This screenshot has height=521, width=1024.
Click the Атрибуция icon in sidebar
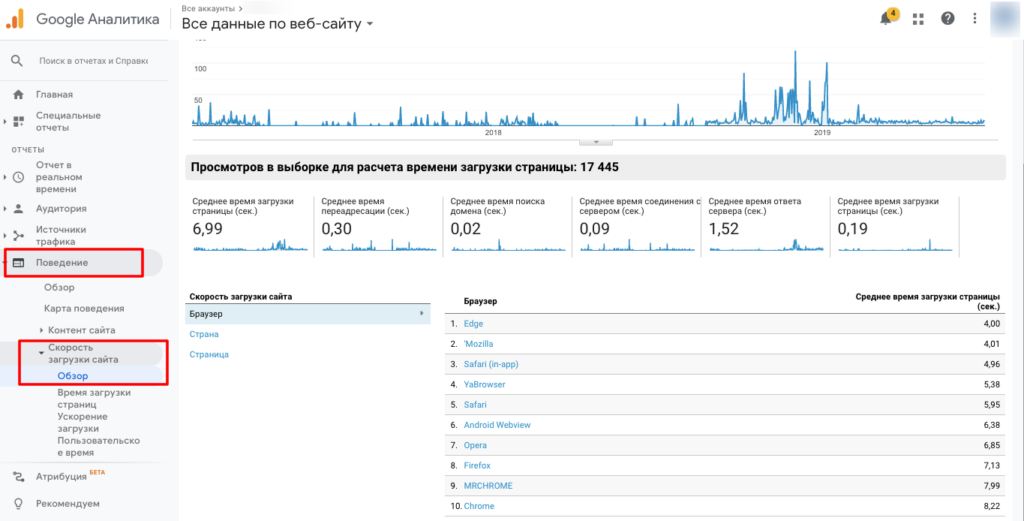(x=18, y=477)
